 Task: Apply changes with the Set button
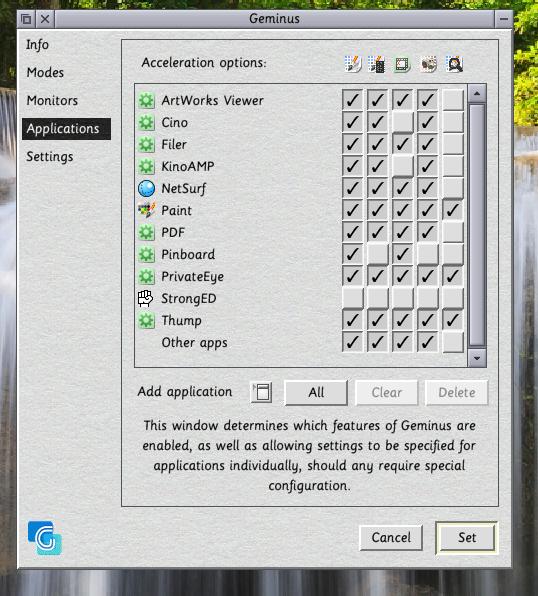467,538
